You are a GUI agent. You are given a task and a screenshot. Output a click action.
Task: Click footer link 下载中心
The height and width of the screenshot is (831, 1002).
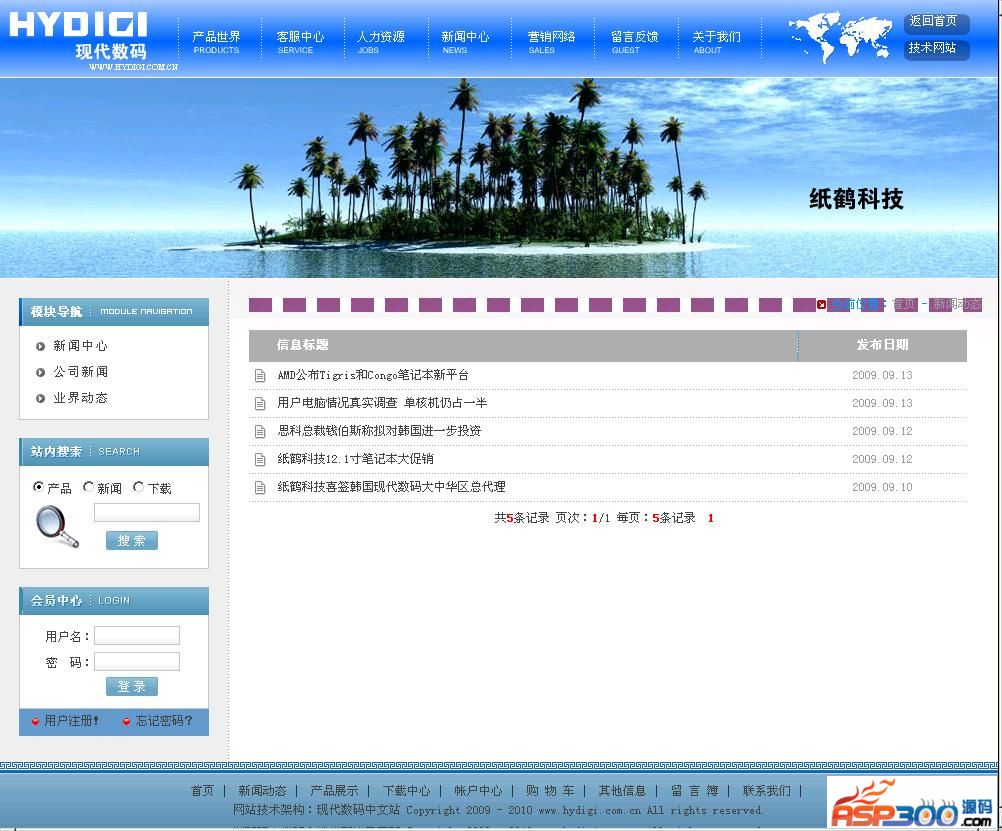click(406, 791)
